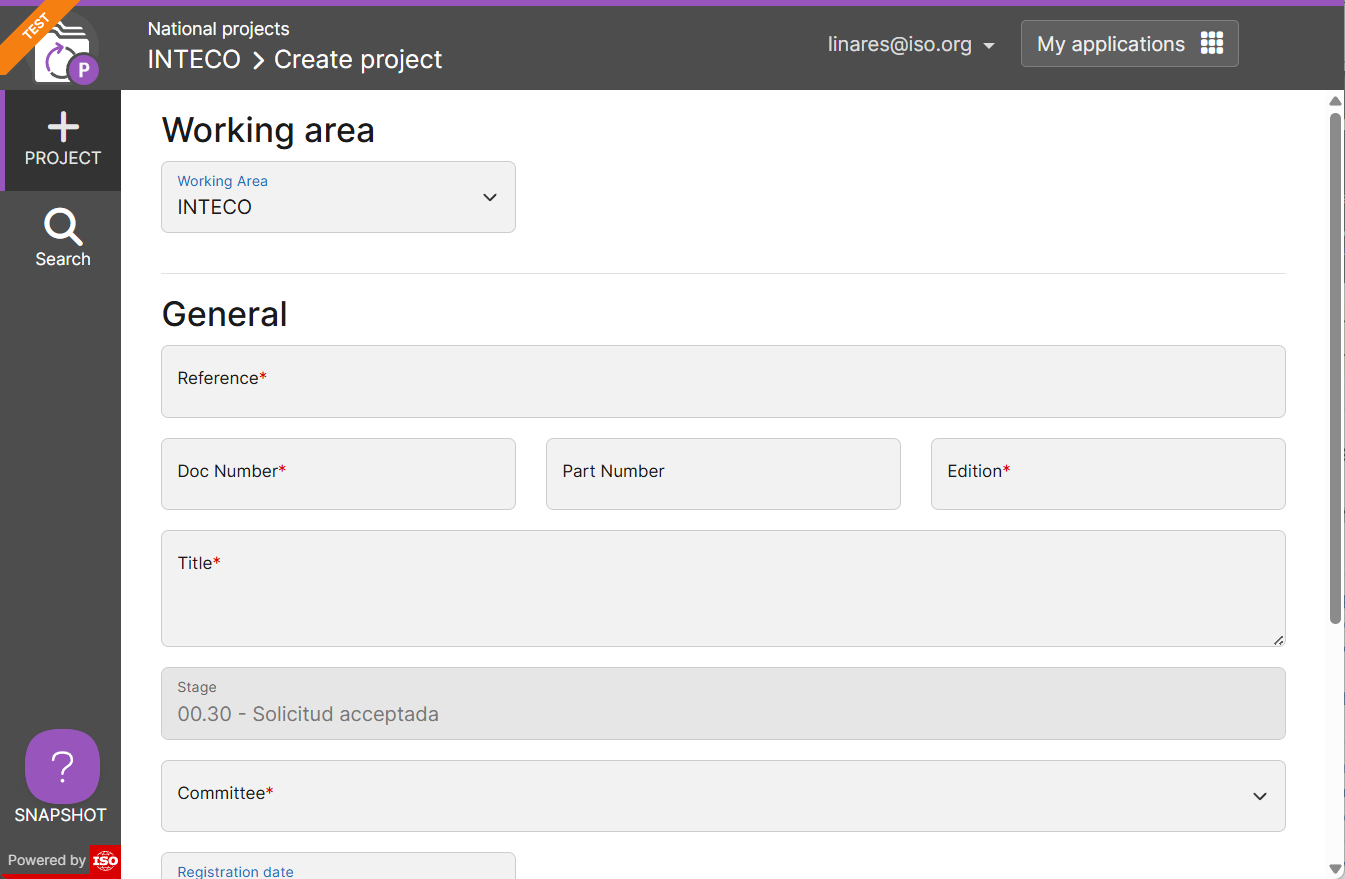Open the SNAPSHOT help question-mark icon
The height and width of the screenshot is (879, 1345).
62,766
